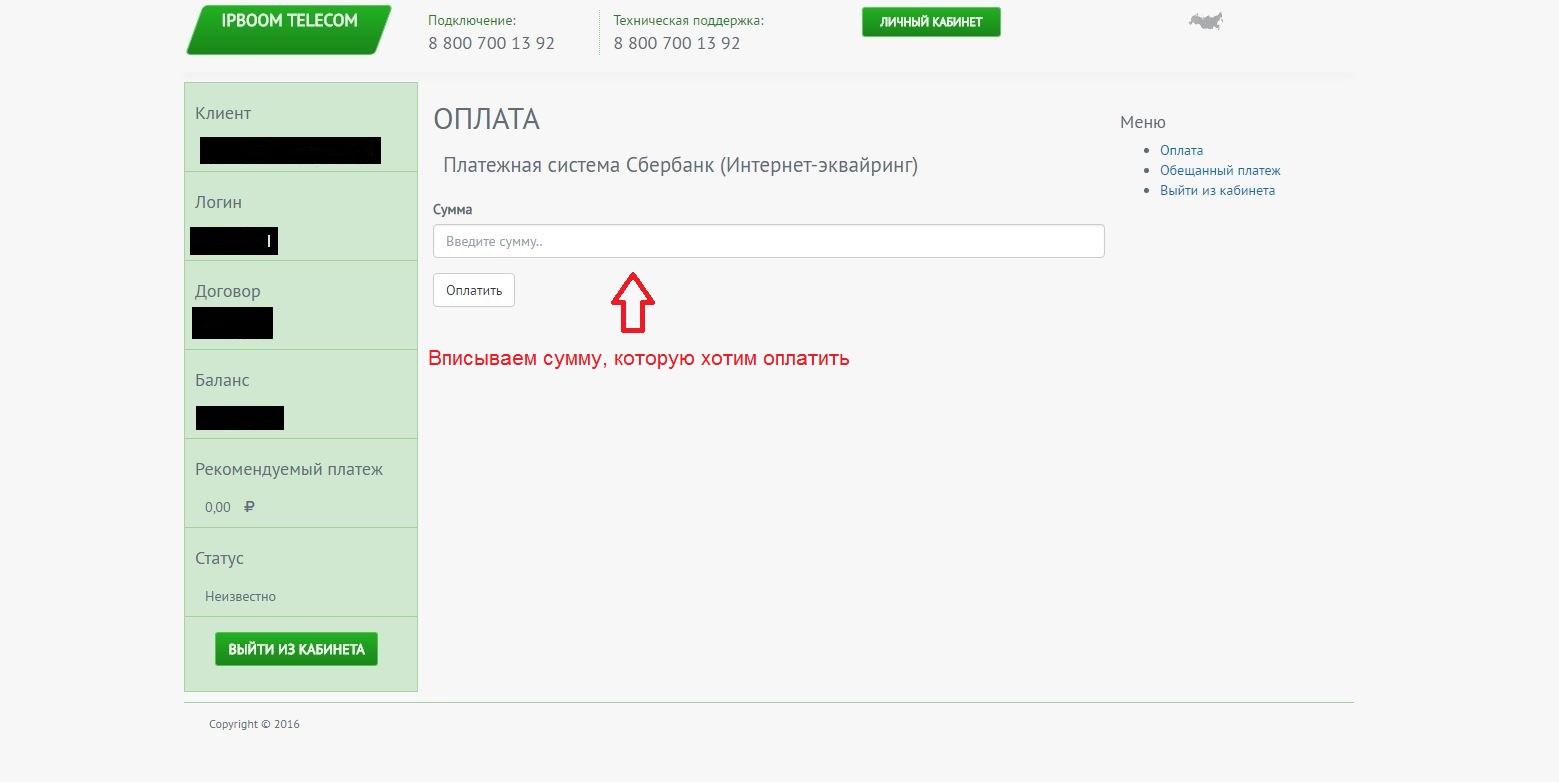
Task: Click the Статус label in sidebar
Action: [219, 558]
